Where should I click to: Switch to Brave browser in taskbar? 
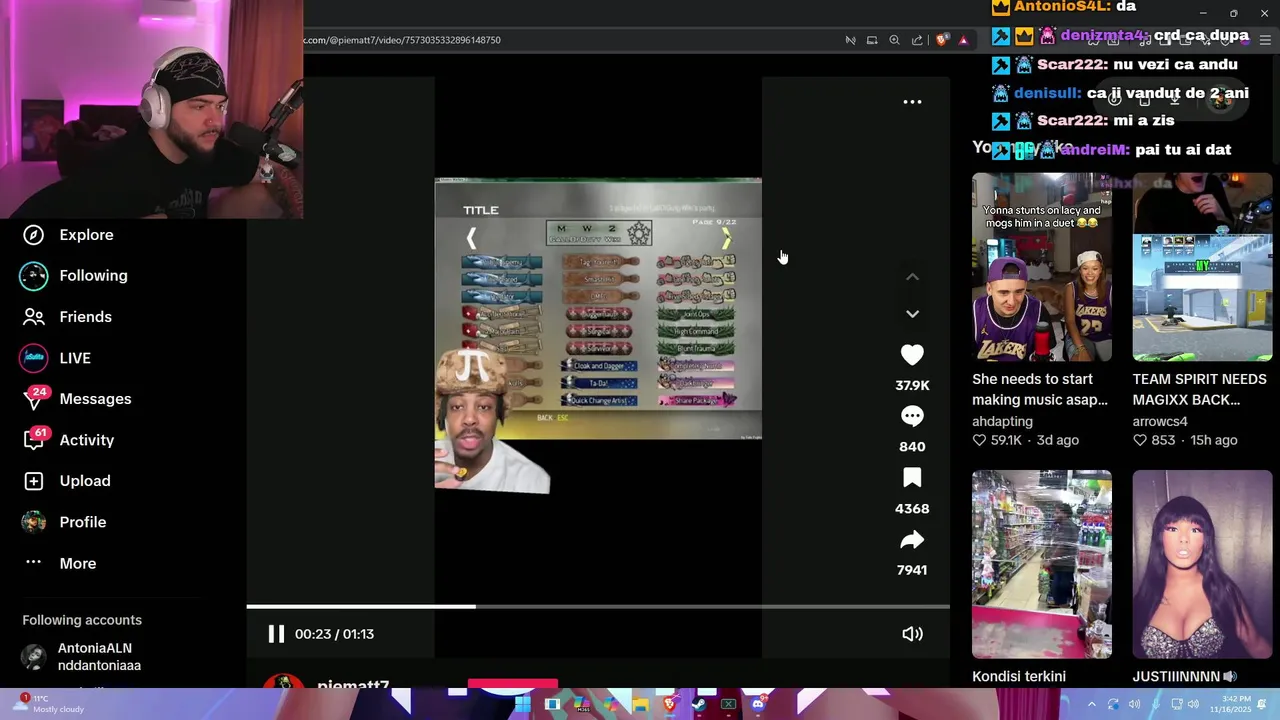pos(670,705)
